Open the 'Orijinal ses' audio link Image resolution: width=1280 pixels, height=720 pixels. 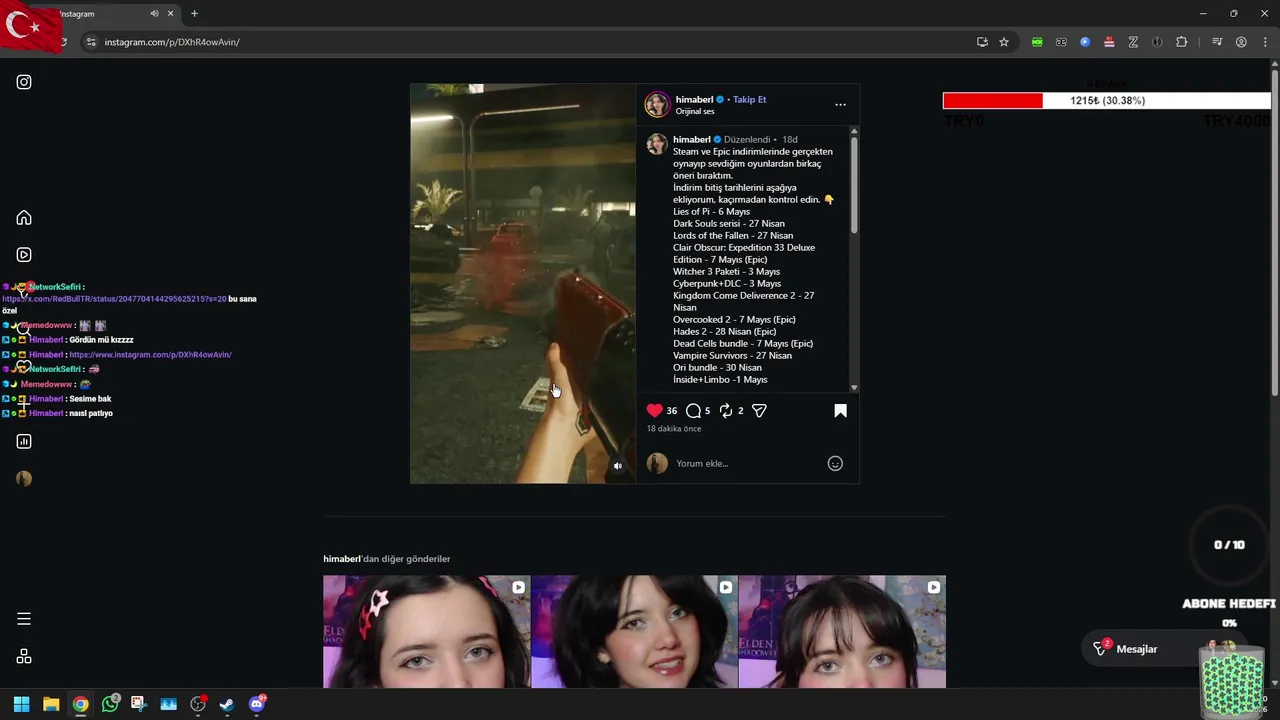(695, 111)
